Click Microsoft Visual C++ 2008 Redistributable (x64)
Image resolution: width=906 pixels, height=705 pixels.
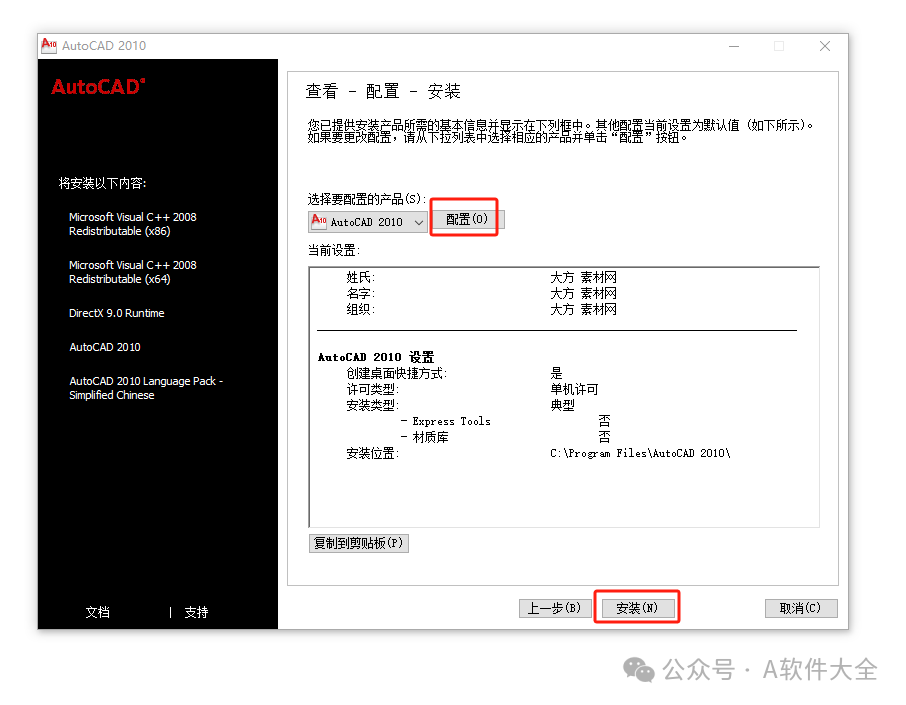tap(132, 272)
